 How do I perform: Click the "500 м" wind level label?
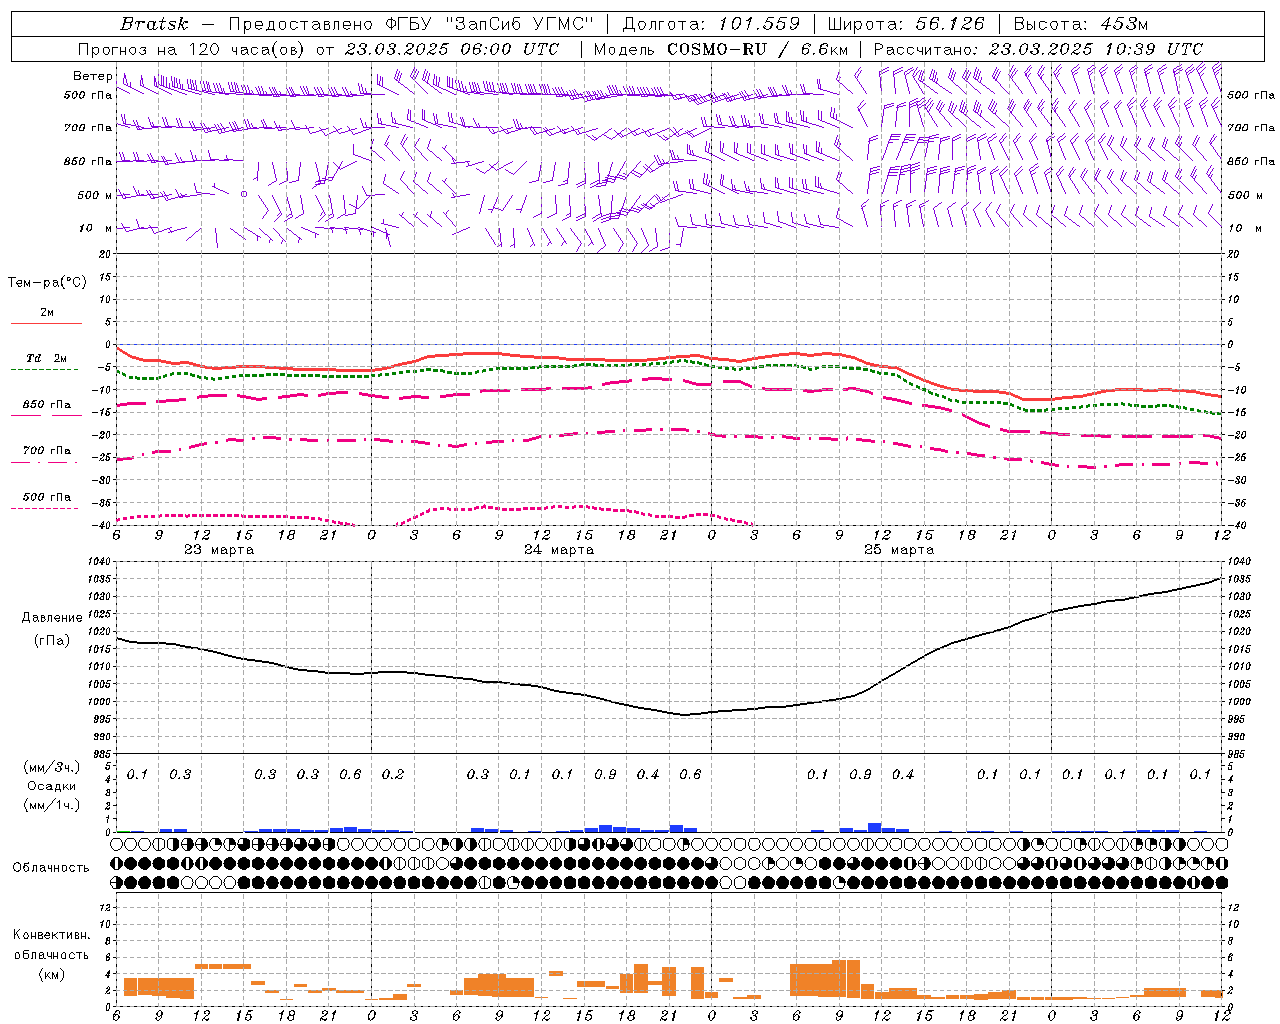pyautogui.click(x=95, y=195)
